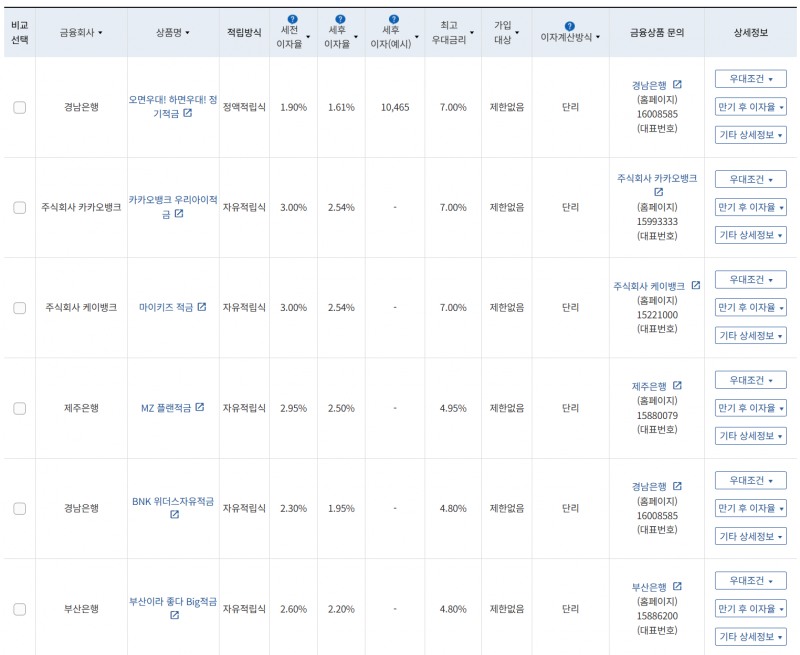The width and height of the screenshot is (800, 655).
Task: Click external icon beside 부산은행 homepage link
Action: 678,586
